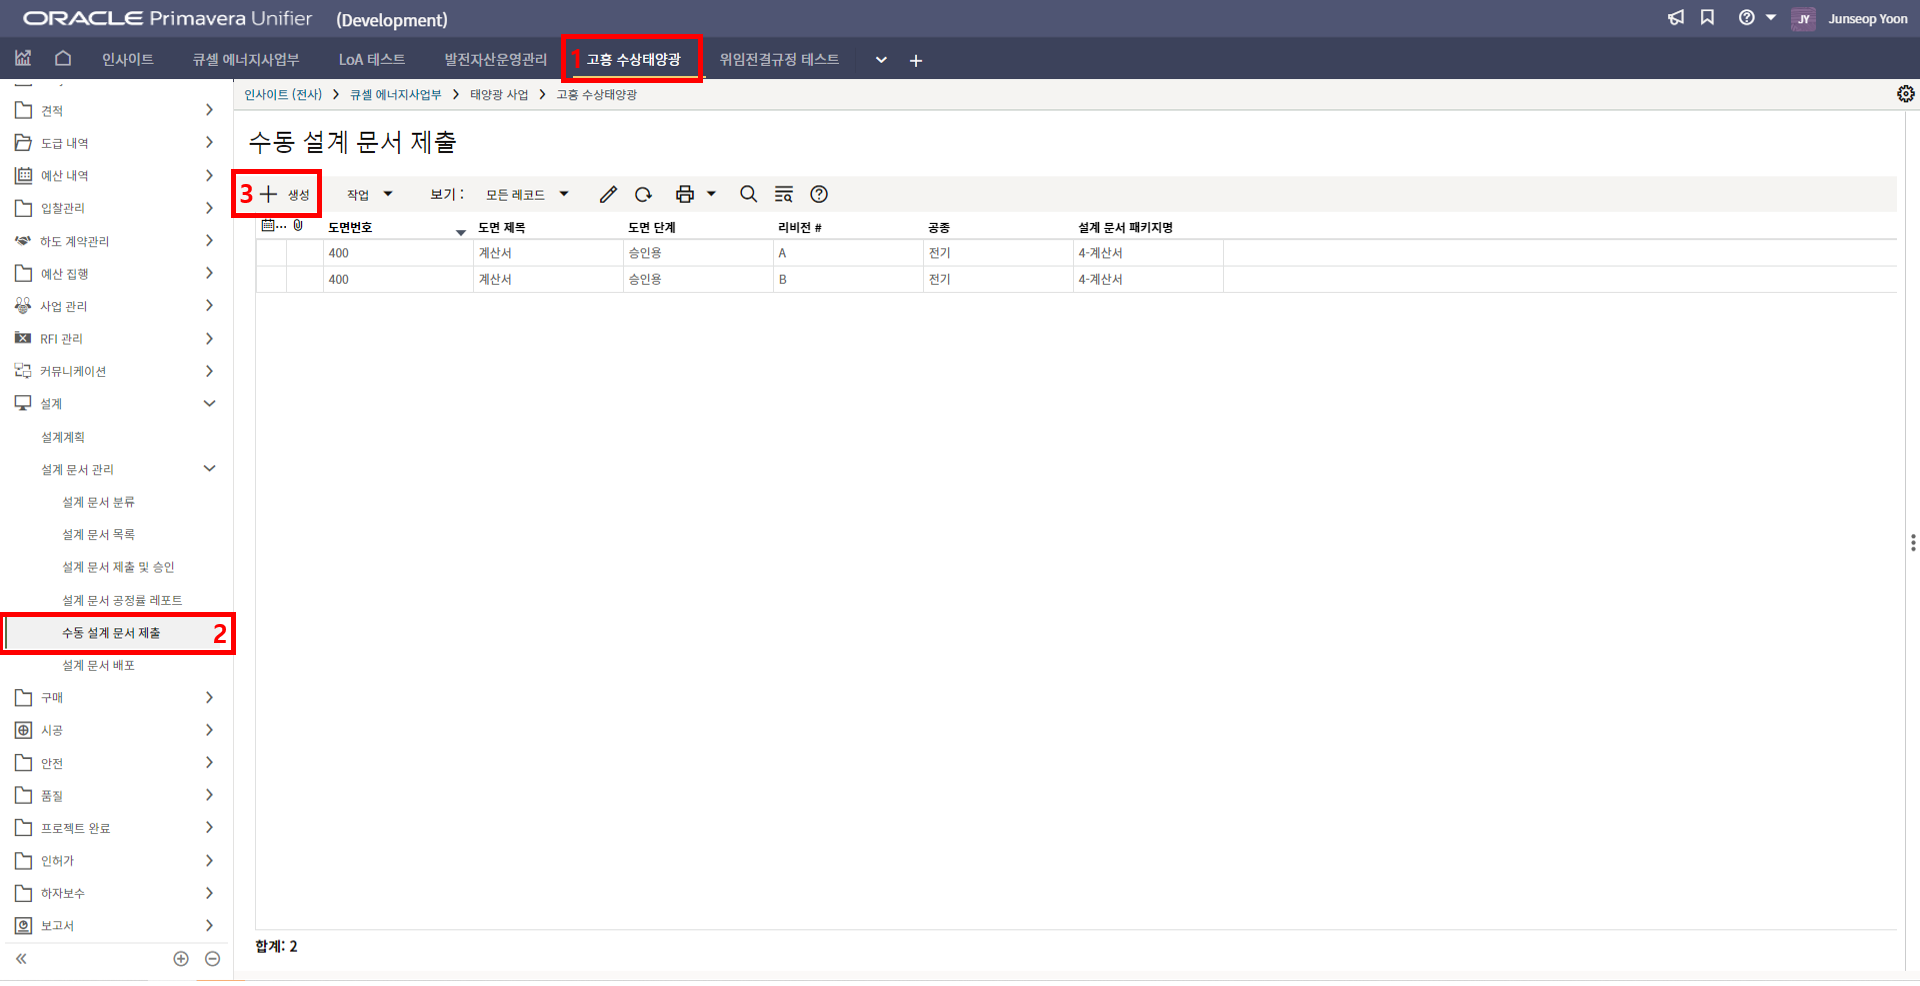Open the 작업 dropdown menu
1920x986 pixels.
point(369,194)
